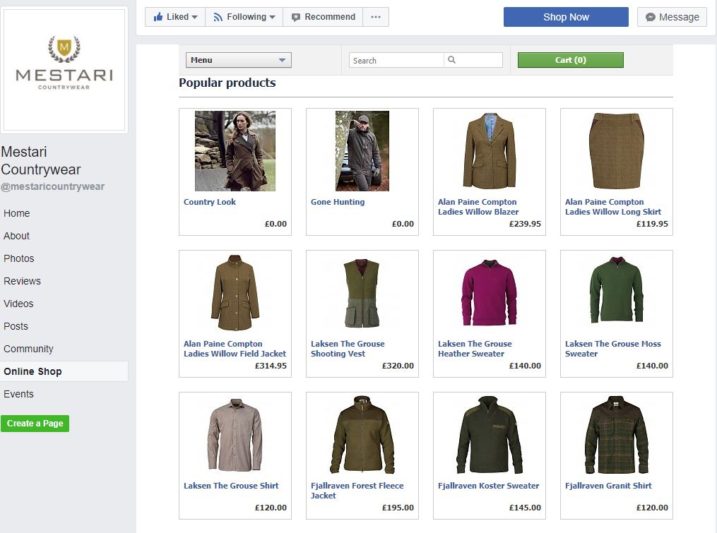Open Laksen The Grouse Shirt link
Image resolution: width=717 pixels, height=533 pixels.
(x=231, y=485)
